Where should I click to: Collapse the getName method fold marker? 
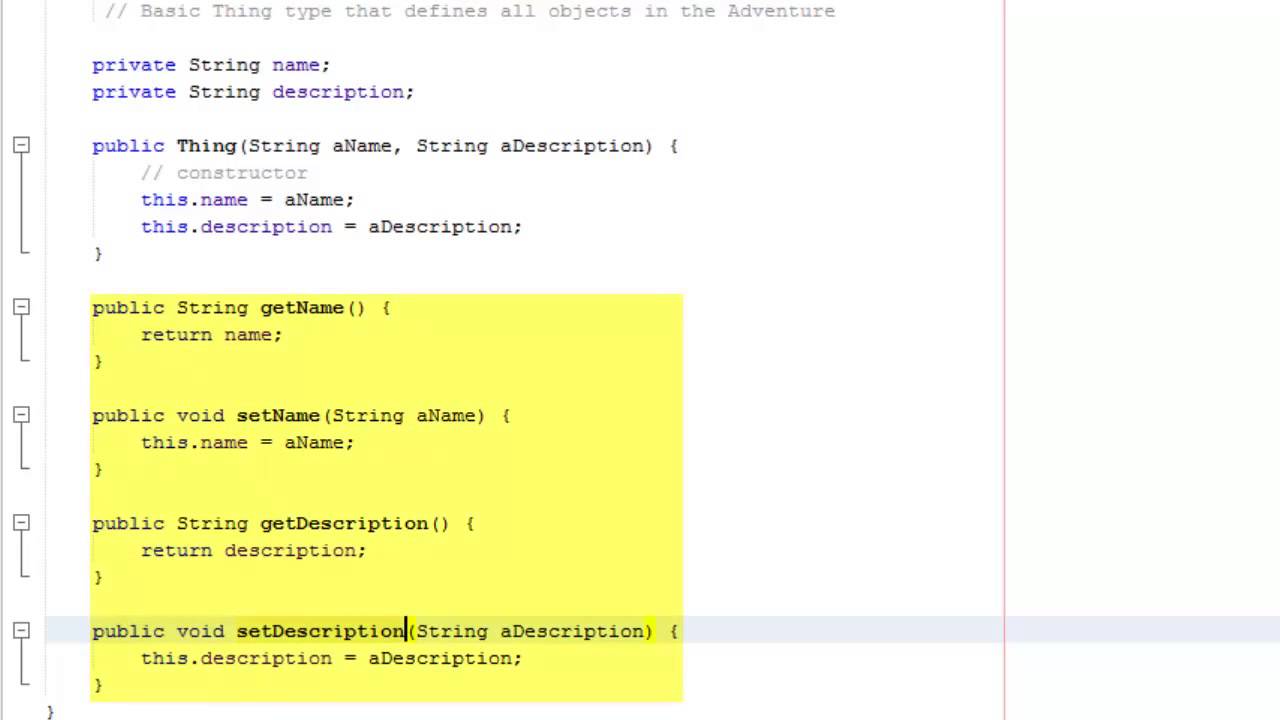(x=21, y=308)
